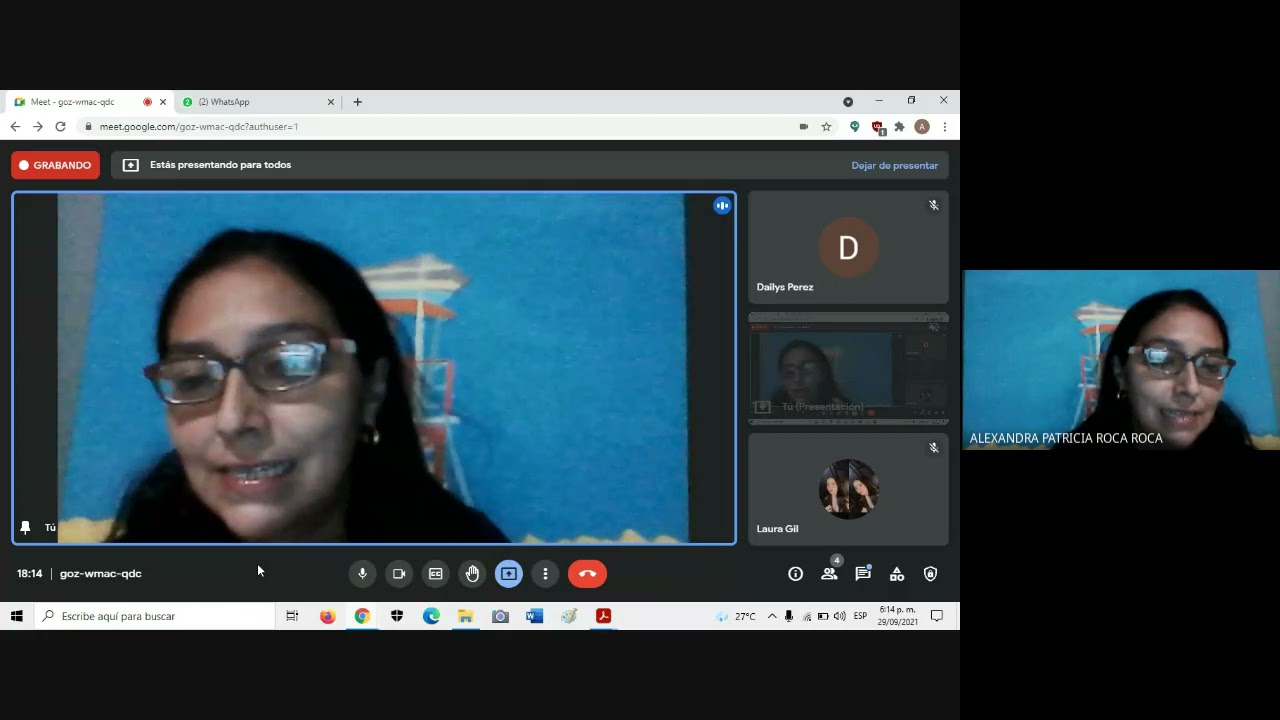This screenshot has width=1280, height=720.
Task: Open the Activities shapes icon
Action: pyautogui.click(x=897, y=574)
